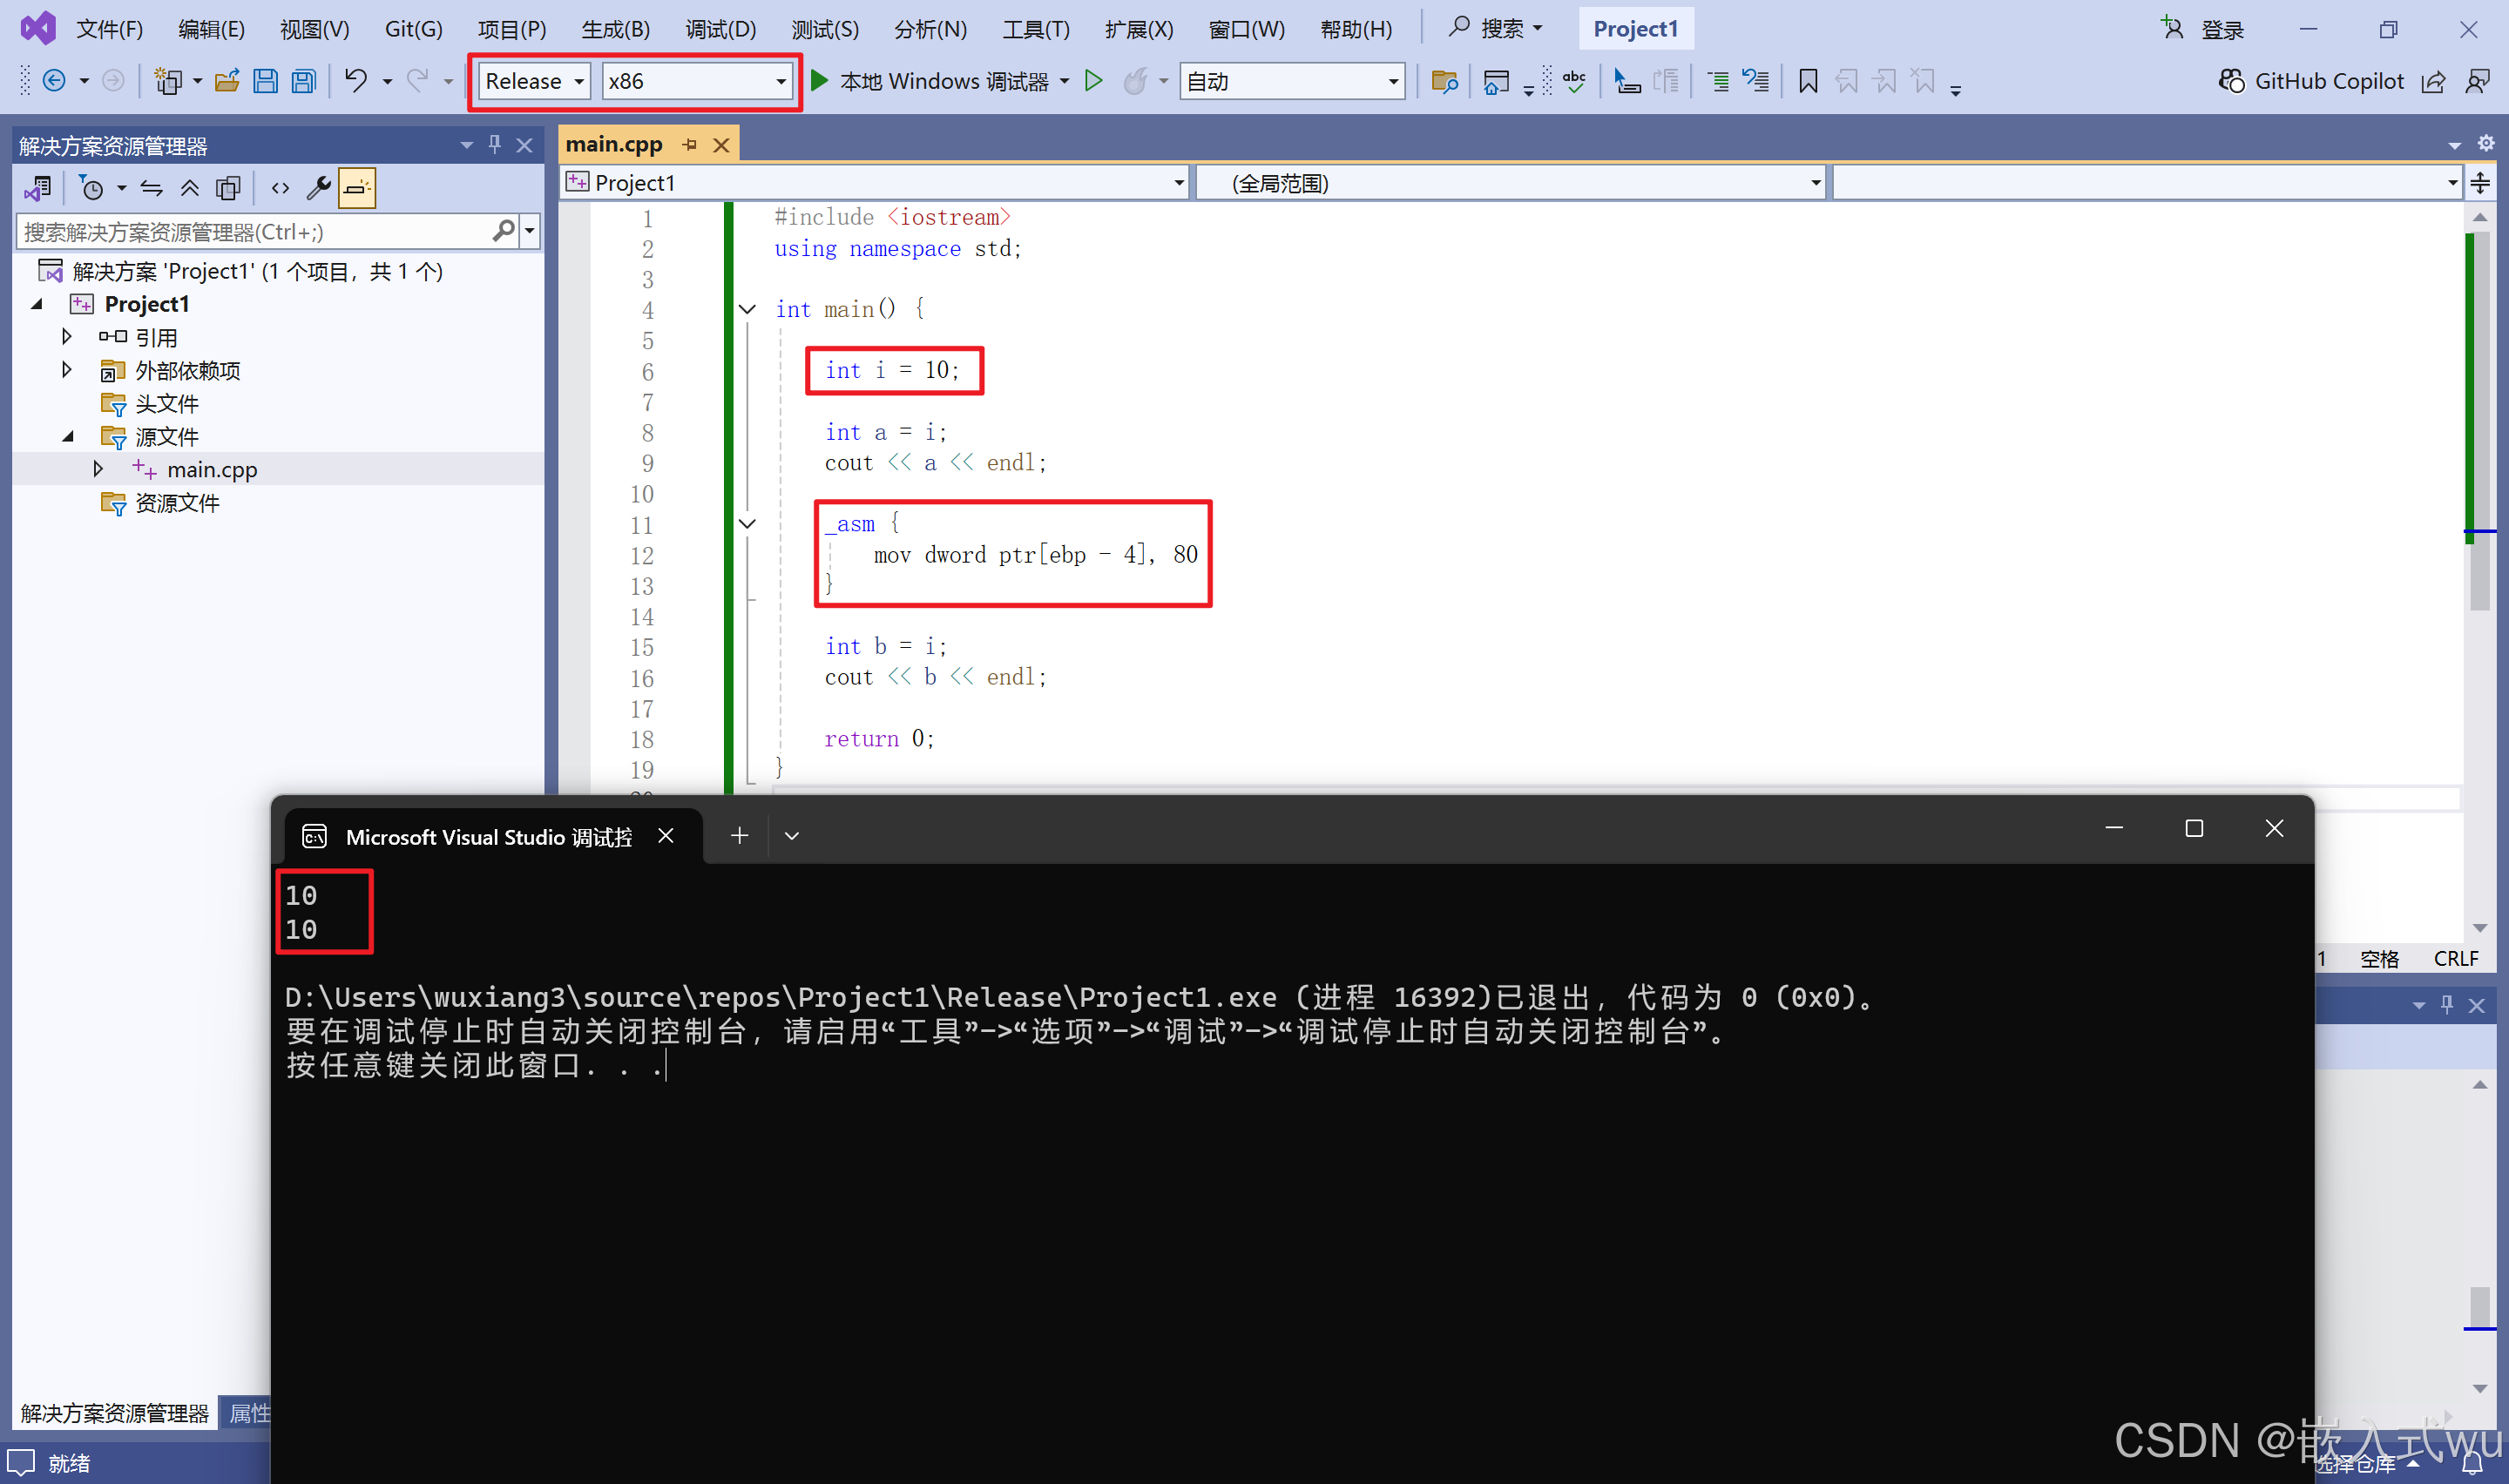The height and width of the screenshot is (1484, 2509).
Task: Open the 工具(T) menu
Action: point(1036,29)
